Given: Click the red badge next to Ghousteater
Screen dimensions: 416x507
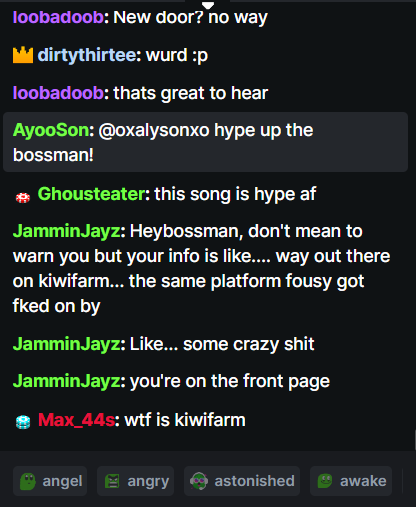Looking at the screenshot, I should [23, 197].
